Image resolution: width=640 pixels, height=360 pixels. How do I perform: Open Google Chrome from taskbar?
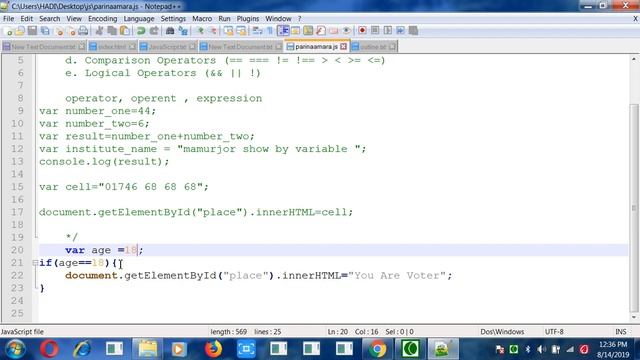click(x=377, y=349)
